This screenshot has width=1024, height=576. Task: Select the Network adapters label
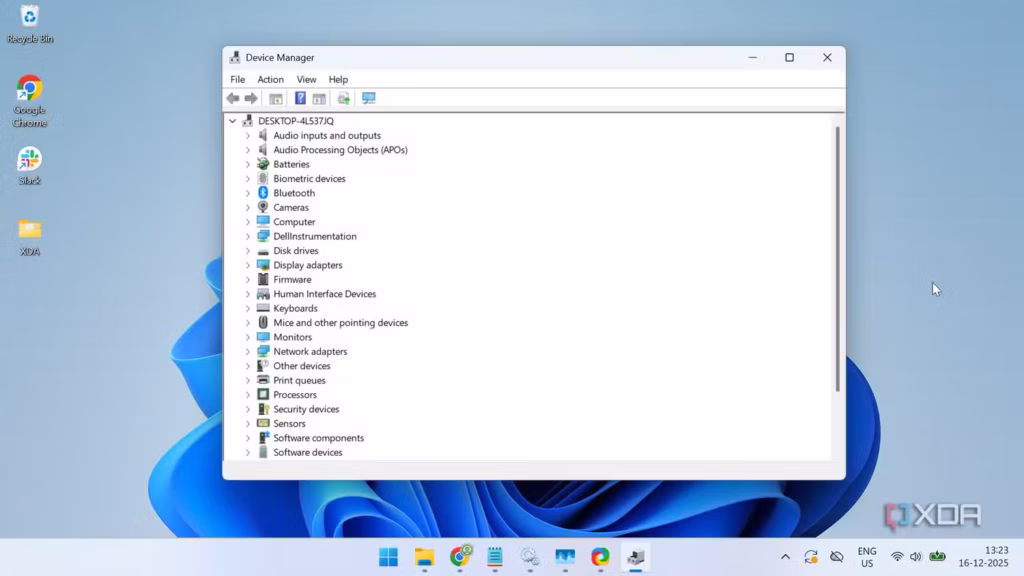tap(310, 351)
